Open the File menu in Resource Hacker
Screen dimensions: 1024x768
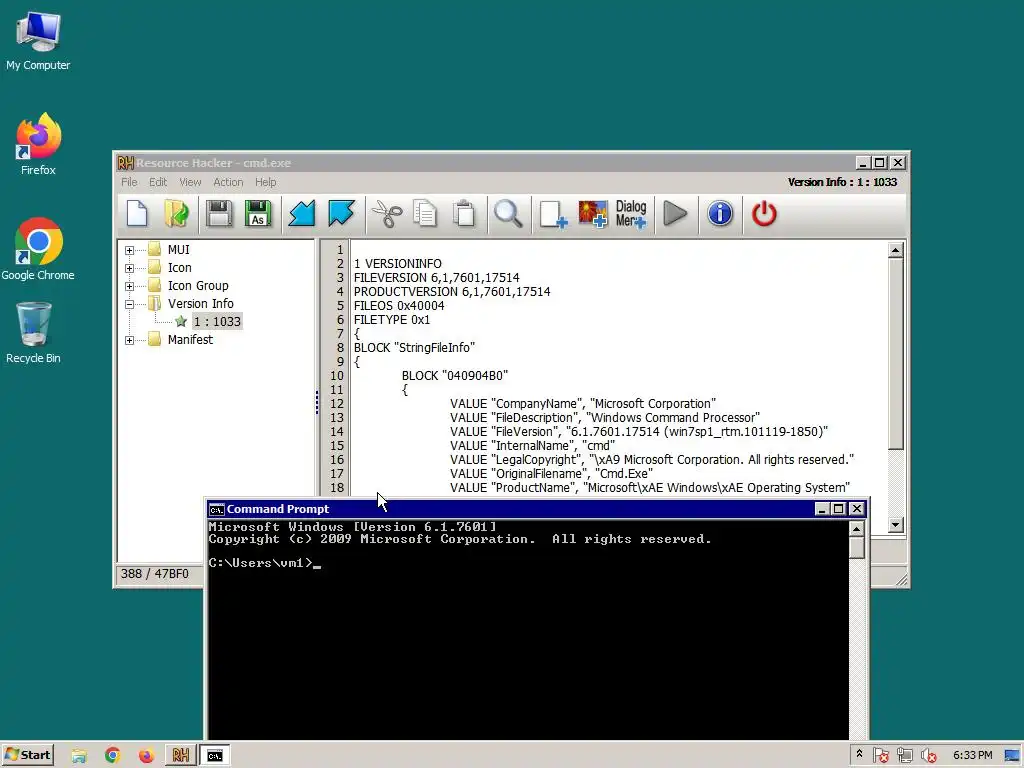point(129,182)
